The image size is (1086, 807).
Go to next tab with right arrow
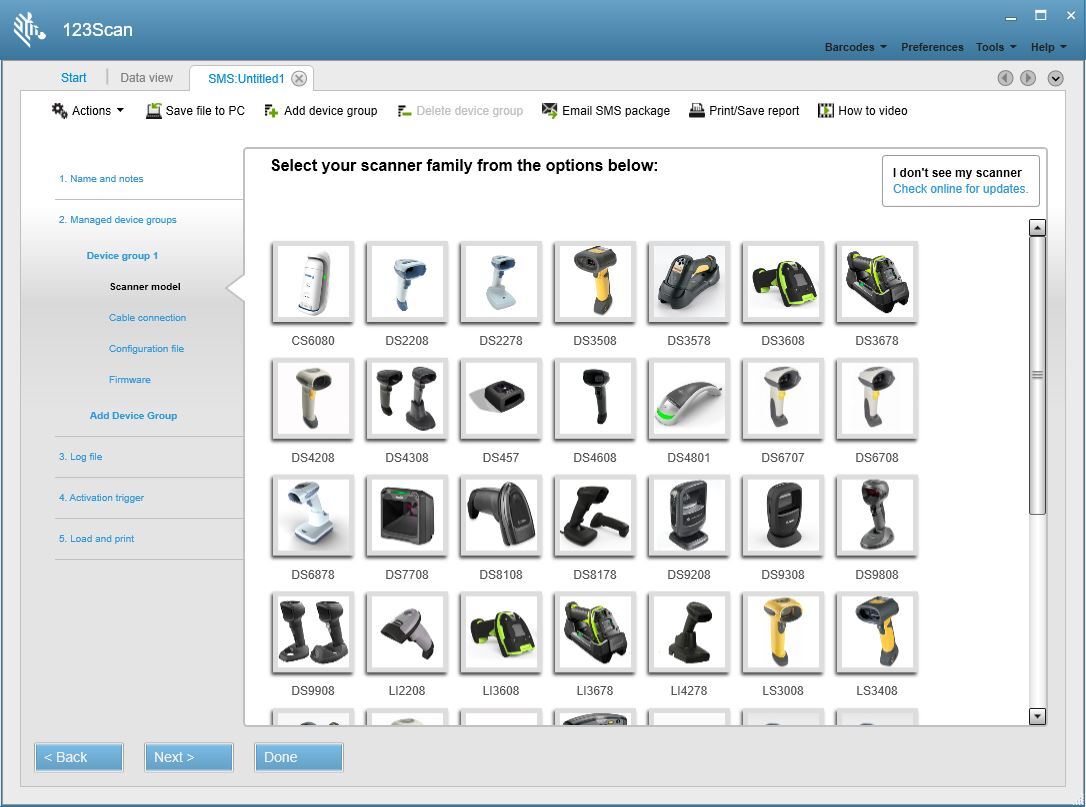[x=1027, y=78]
